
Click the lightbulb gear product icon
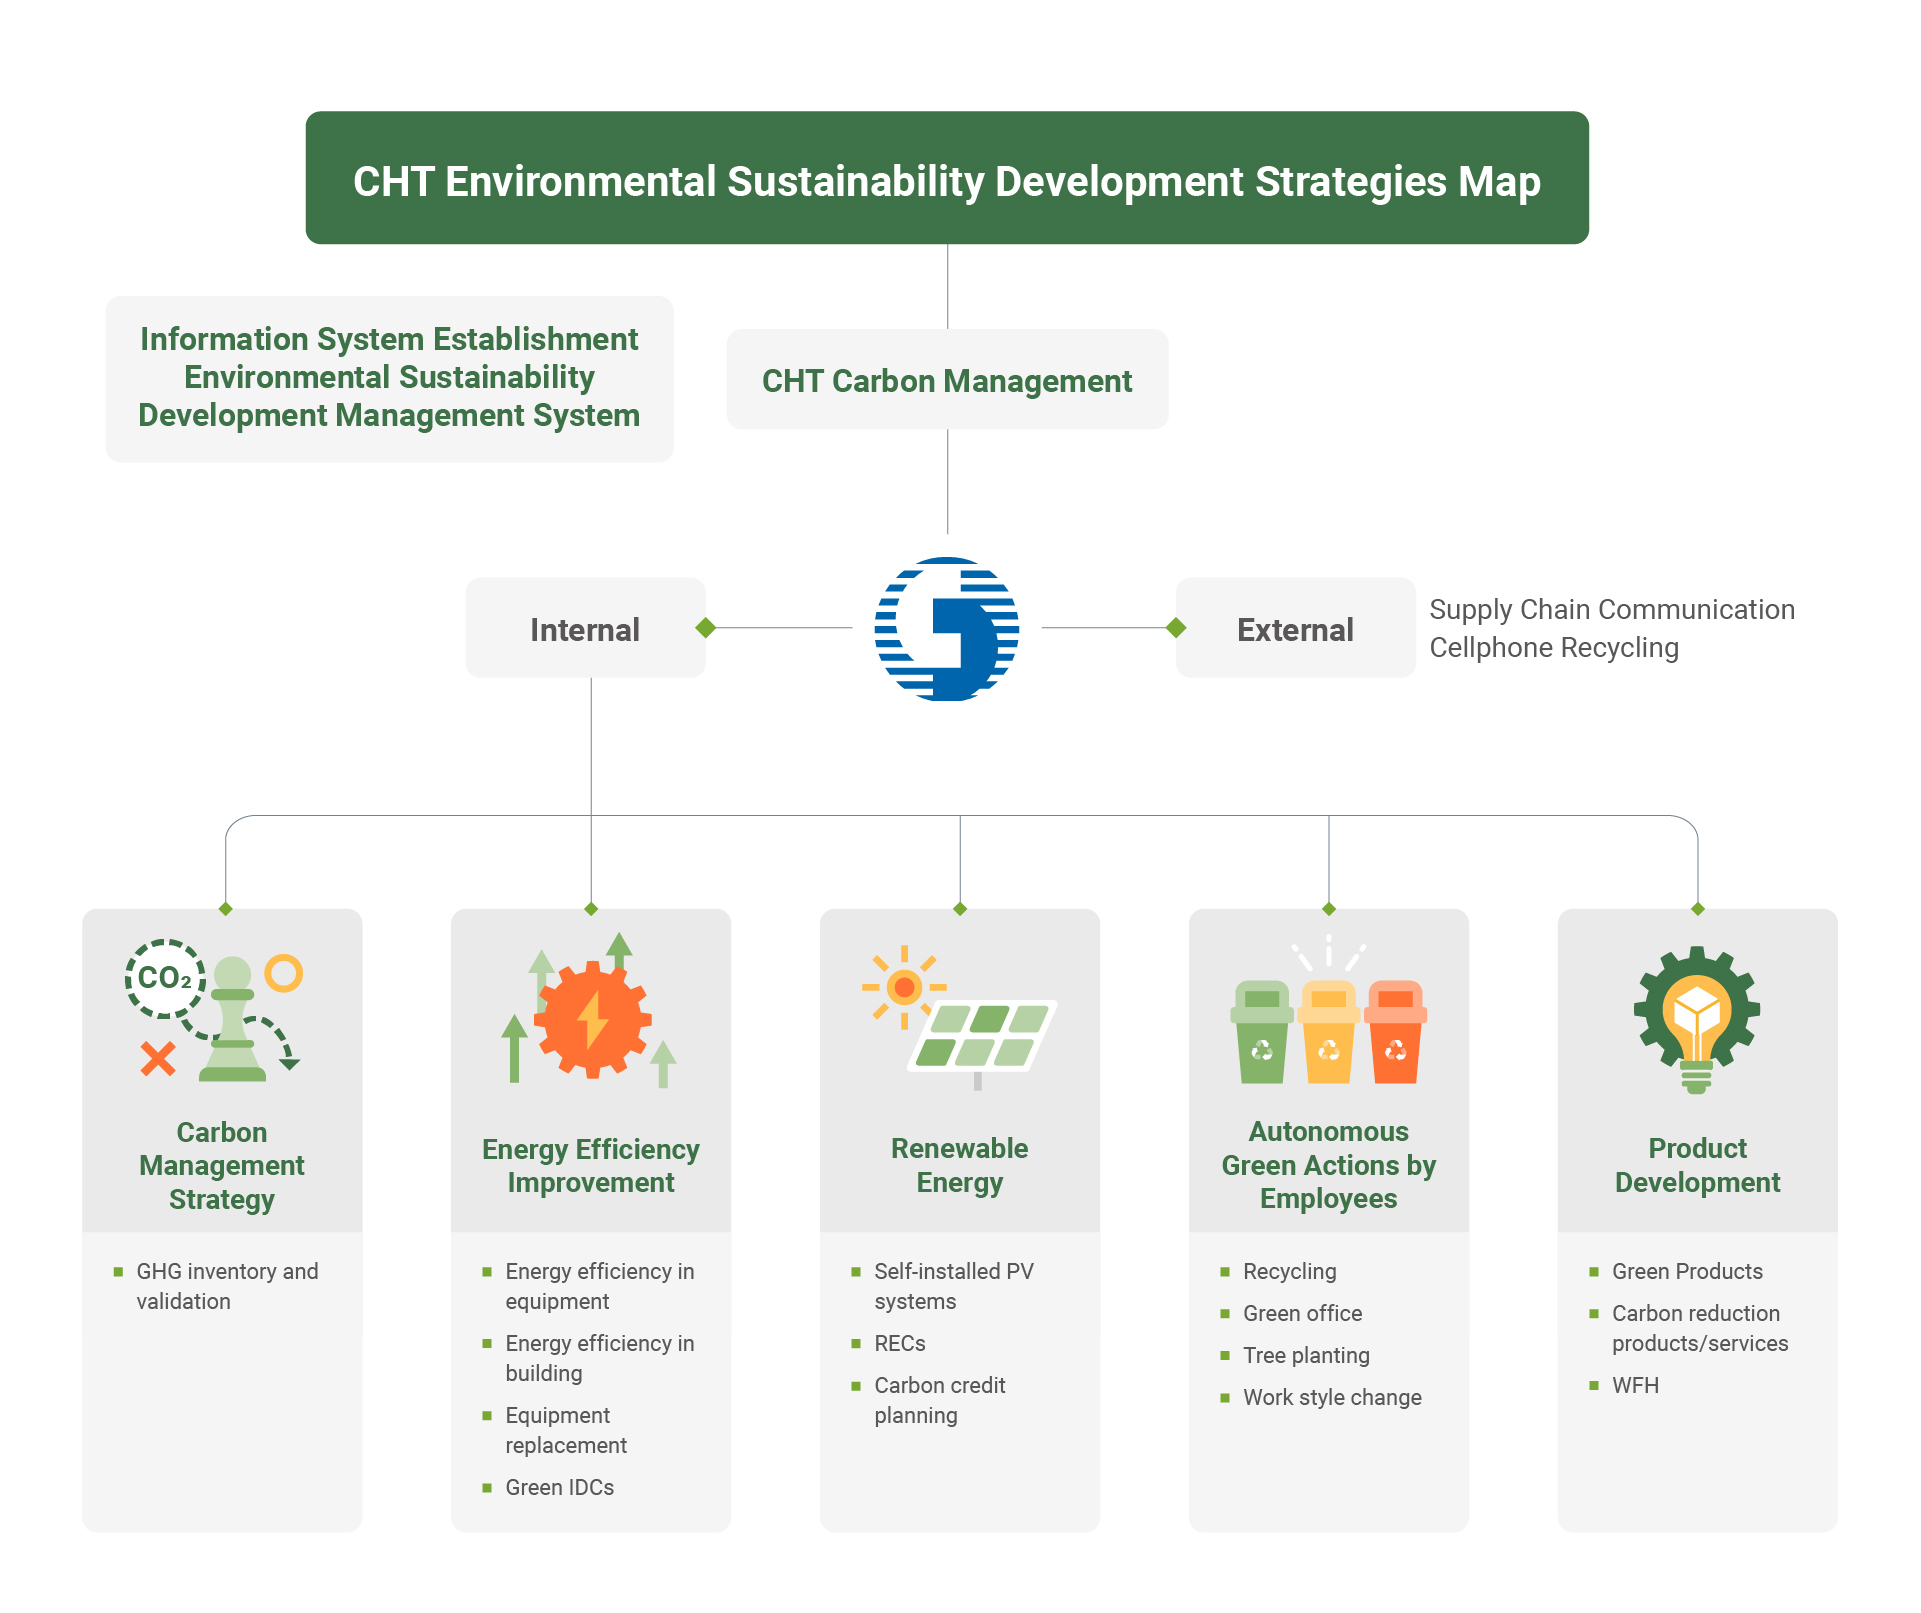point(1697,1020)
